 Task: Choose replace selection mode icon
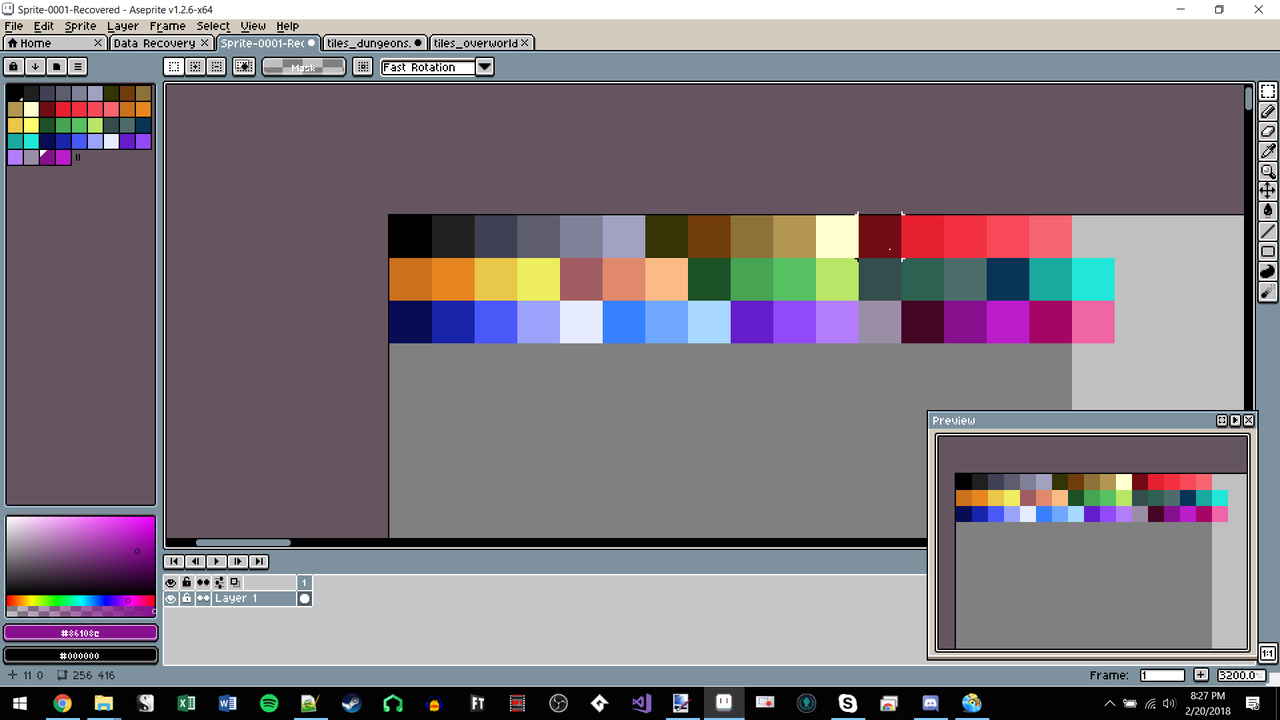click(174, 67)
